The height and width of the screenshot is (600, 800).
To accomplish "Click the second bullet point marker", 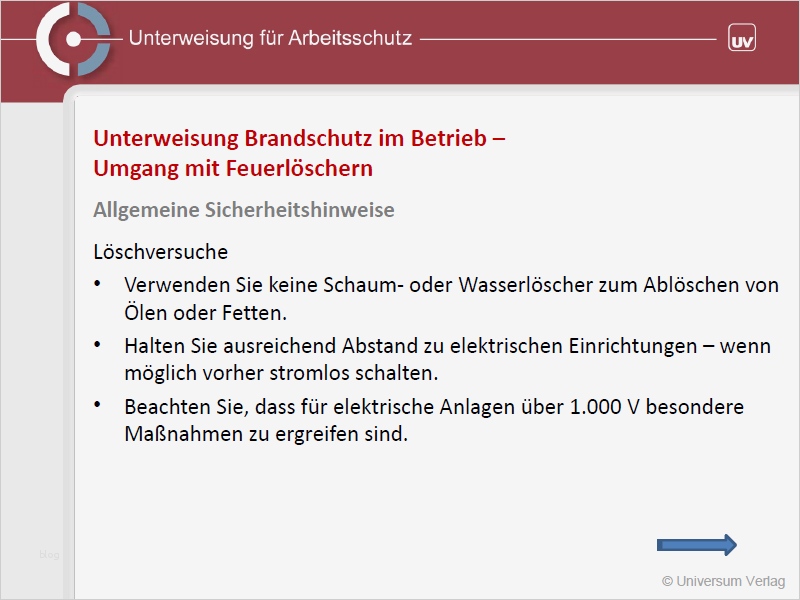I will pyautogui.click(x=97, y=344).
